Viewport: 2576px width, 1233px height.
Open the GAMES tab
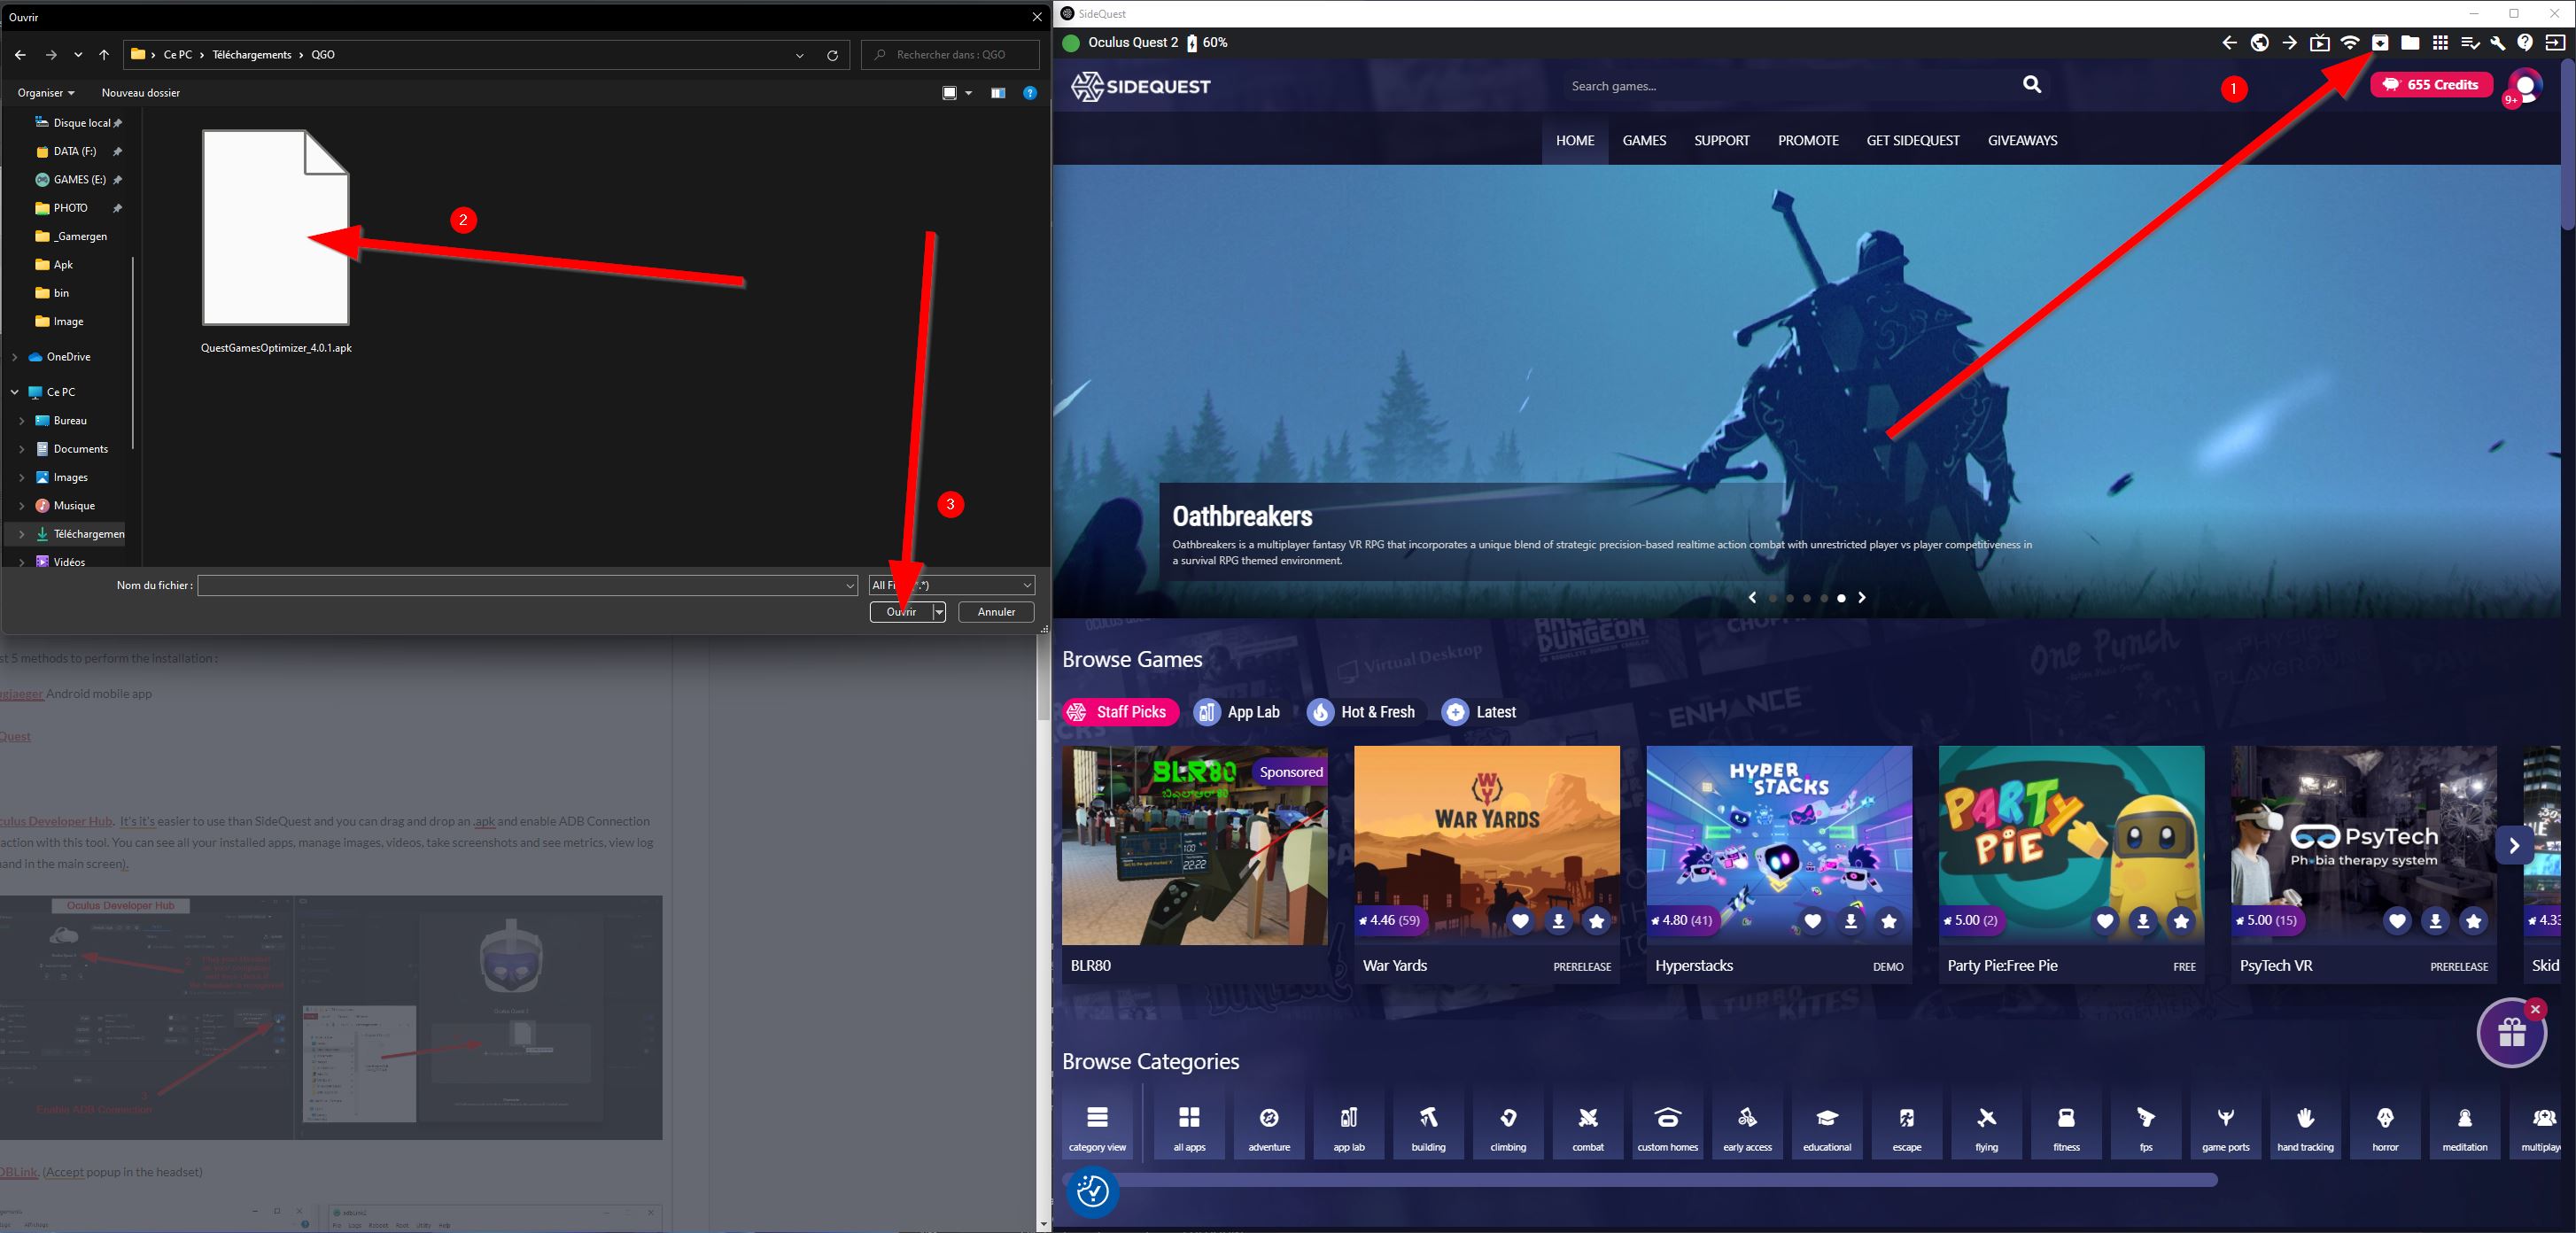(x=1644, y=141)
